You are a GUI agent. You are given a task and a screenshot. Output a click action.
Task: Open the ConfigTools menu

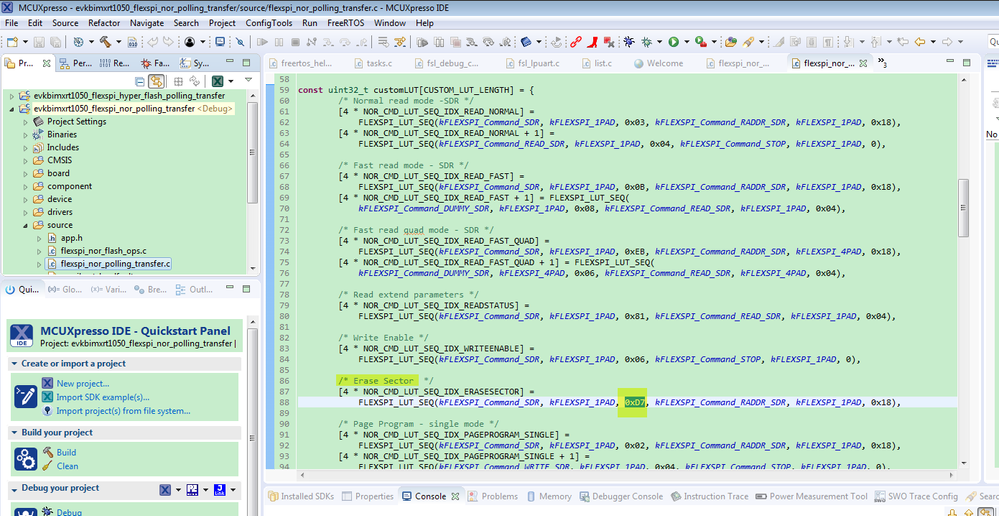coord(269,22)
